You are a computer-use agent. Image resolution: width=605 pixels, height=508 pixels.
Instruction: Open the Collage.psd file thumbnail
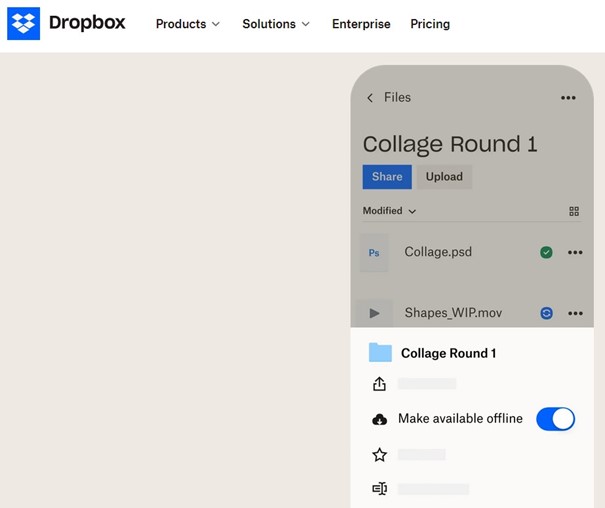coord(374,253)
